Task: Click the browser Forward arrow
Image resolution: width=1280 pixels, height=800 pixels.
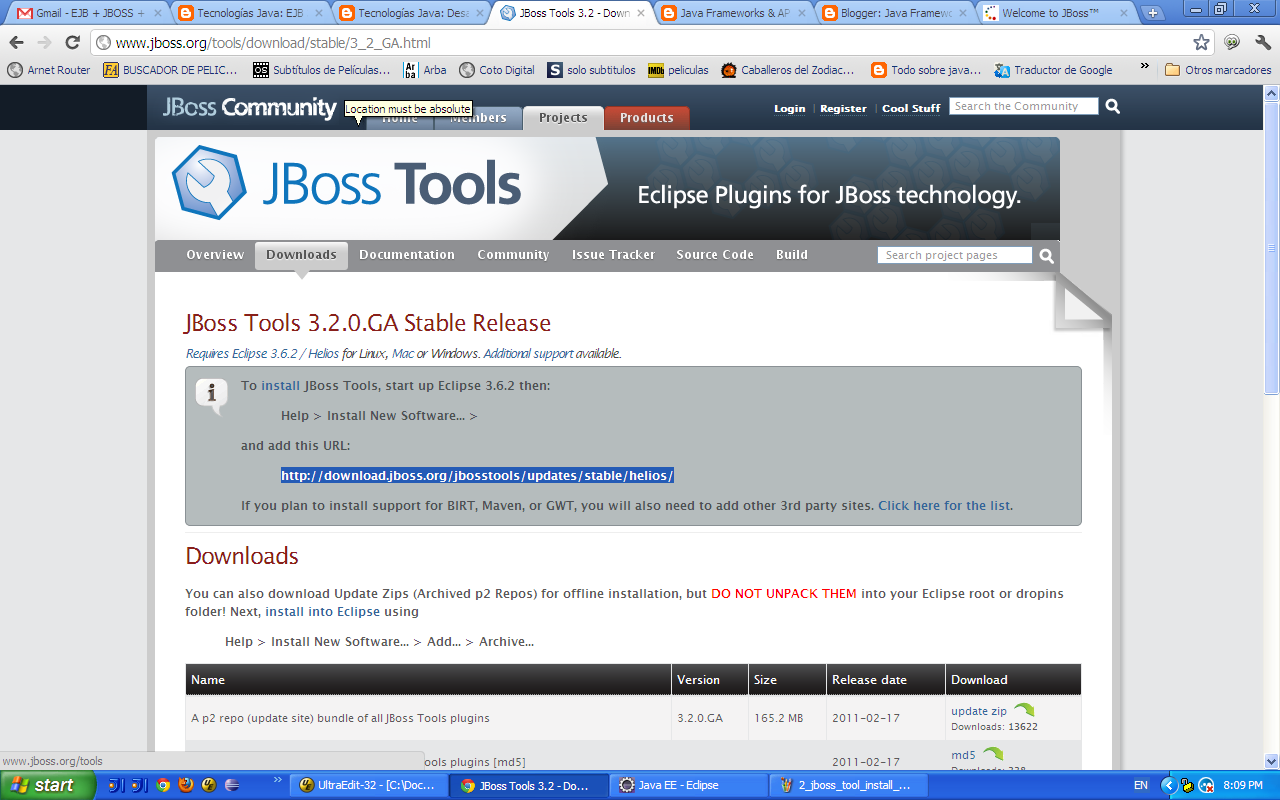Action: pos(44,43)
